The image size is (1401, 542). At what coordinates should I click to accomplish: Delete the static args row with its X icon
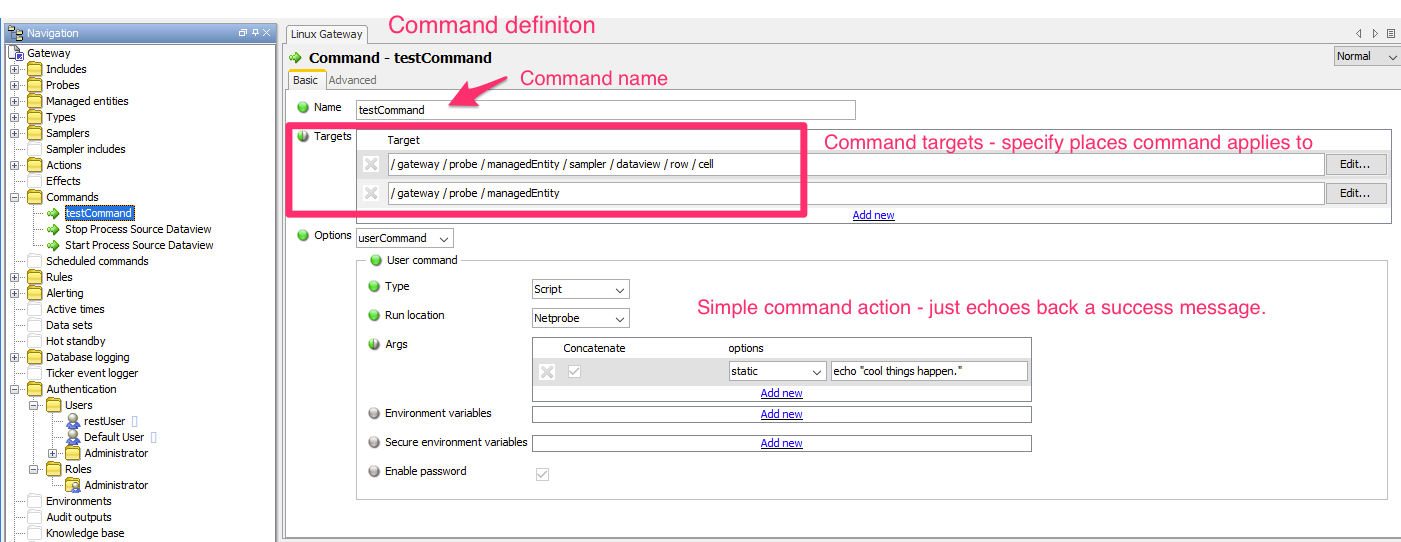(547, 372)
